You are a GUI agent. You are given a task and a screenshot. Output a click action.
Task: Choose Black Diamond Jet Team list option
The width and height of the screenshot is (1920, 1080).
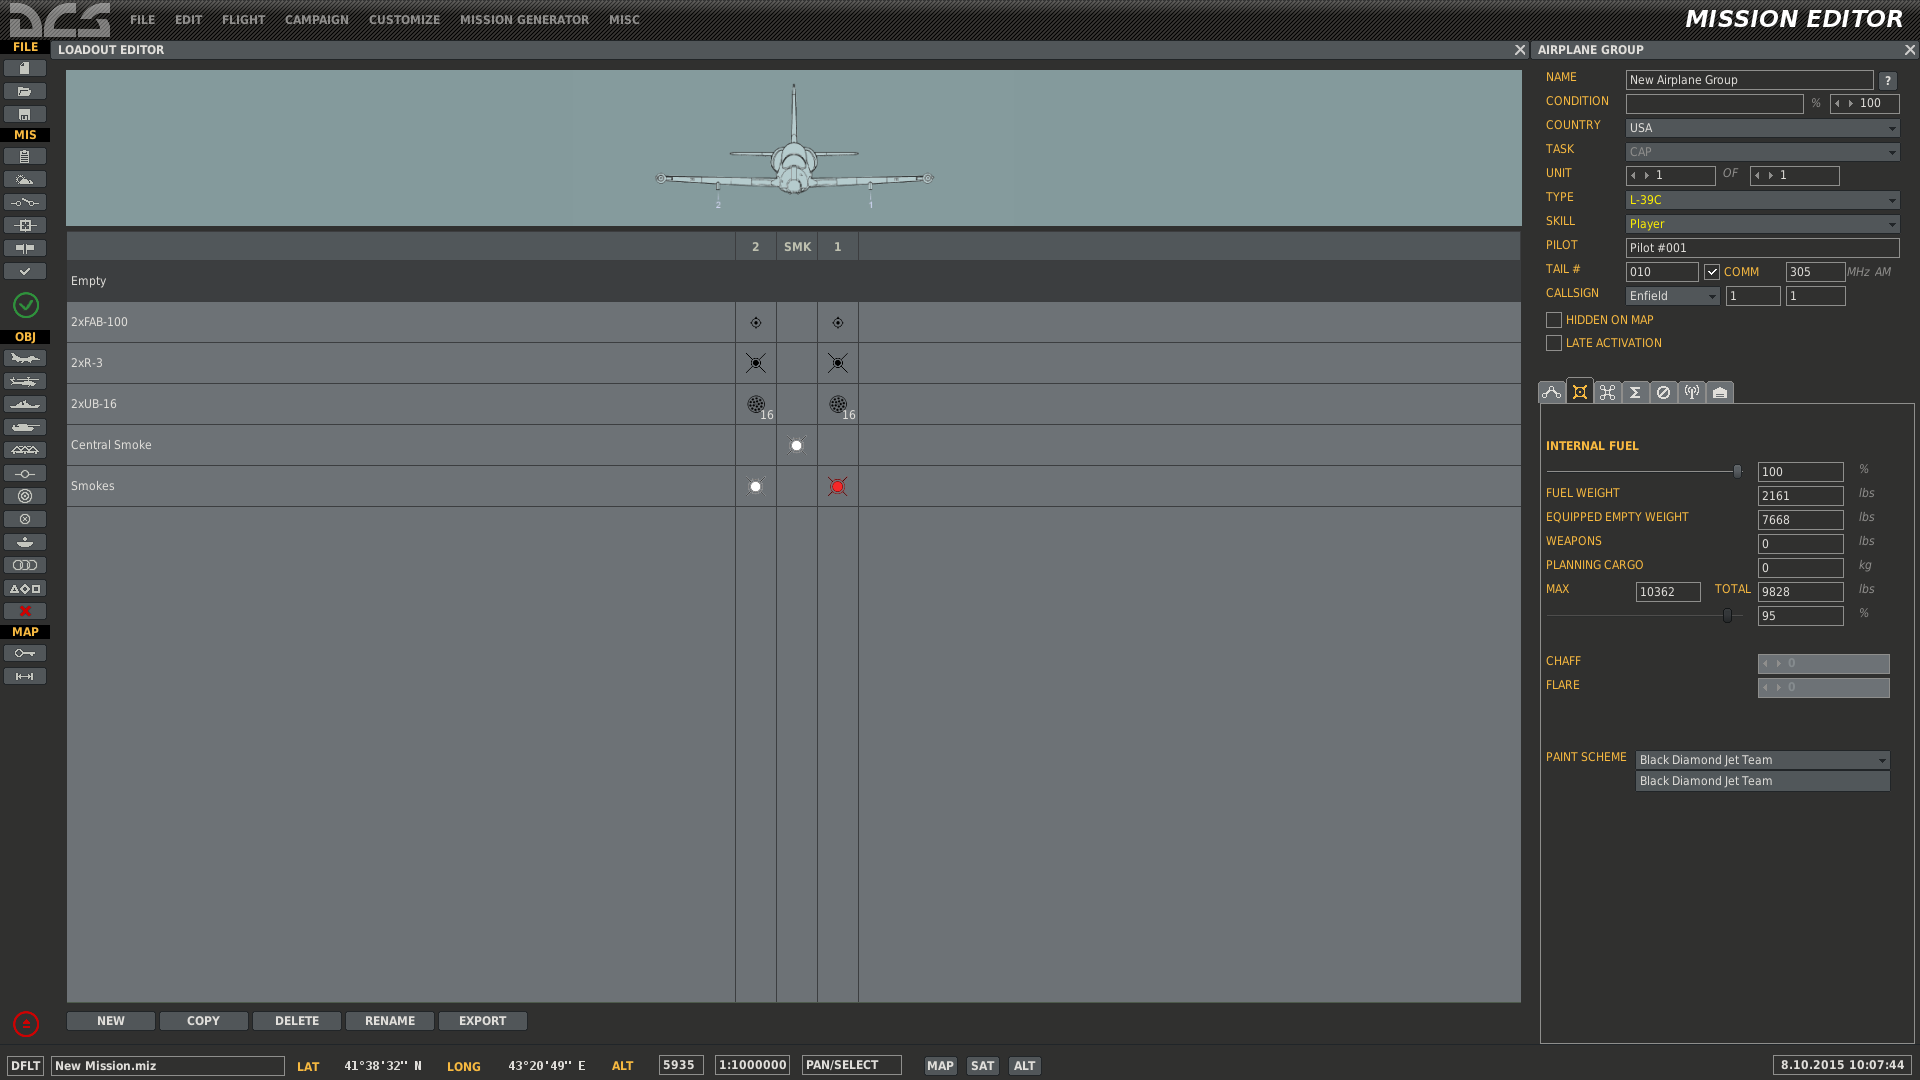[1763, 781]
